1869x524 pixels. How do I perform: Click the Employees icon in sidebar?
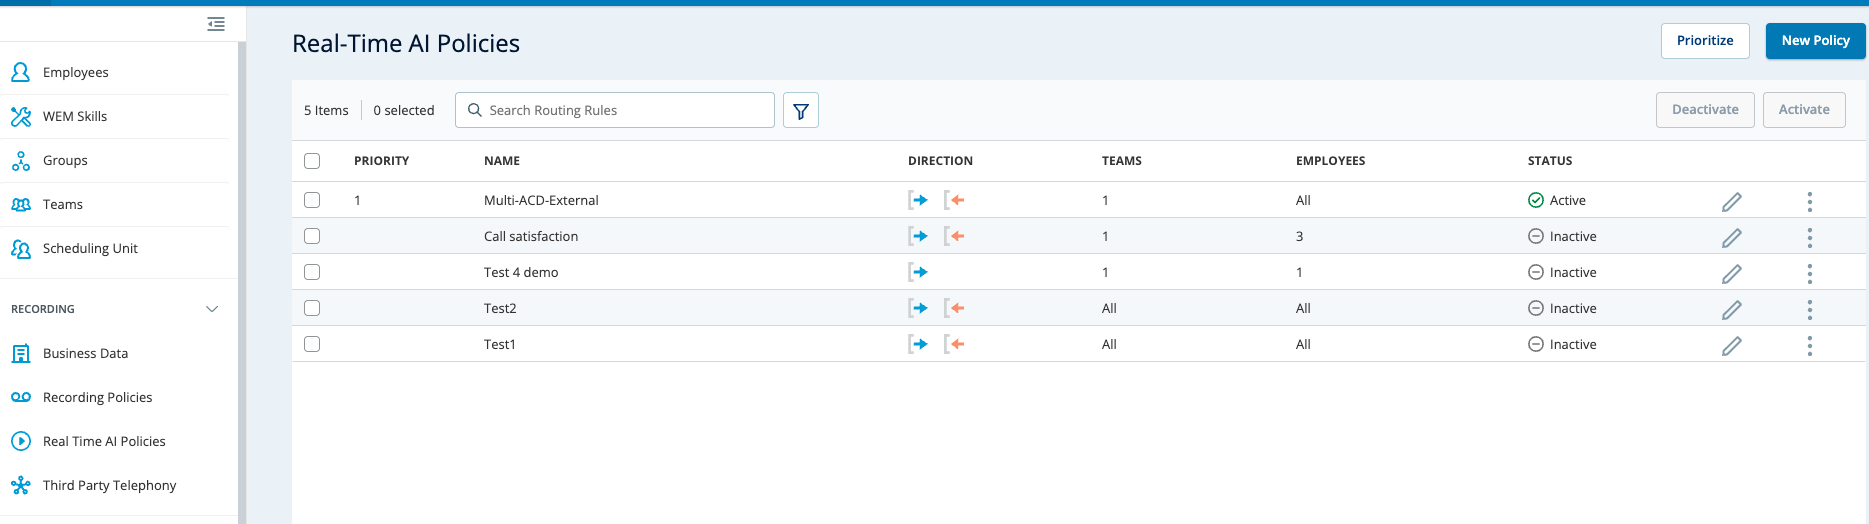tap(21, 72)
